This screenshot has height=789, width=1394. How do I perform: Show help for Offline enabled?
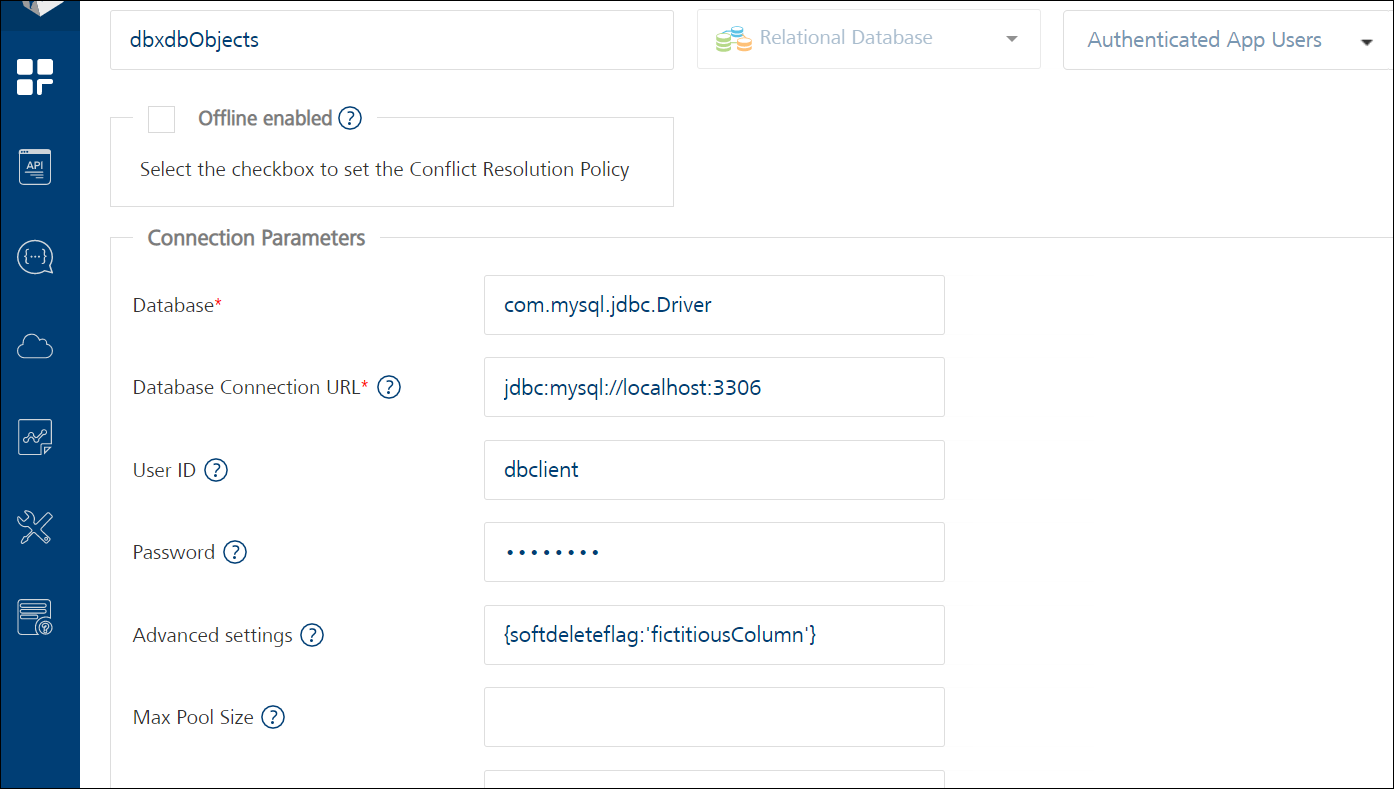(x=349, y=118)
